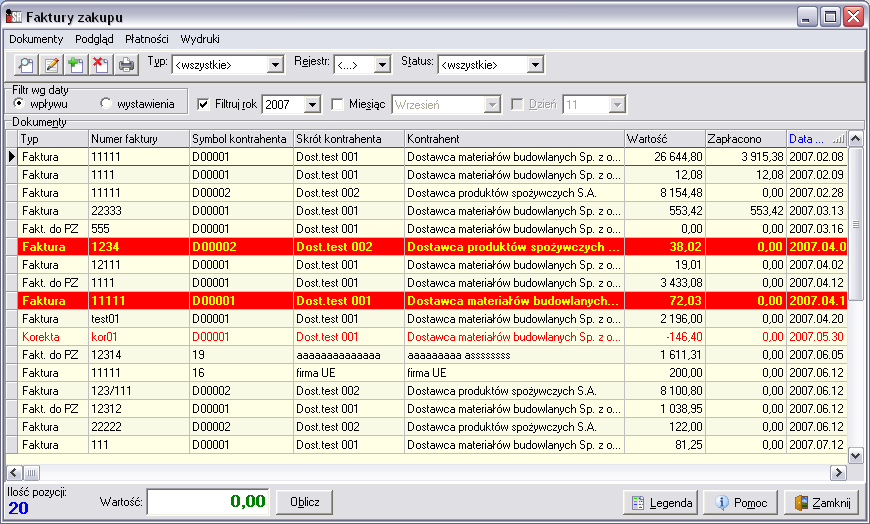
Task: Click value cell 8 154,48
Action: click(x=665, y=193)
